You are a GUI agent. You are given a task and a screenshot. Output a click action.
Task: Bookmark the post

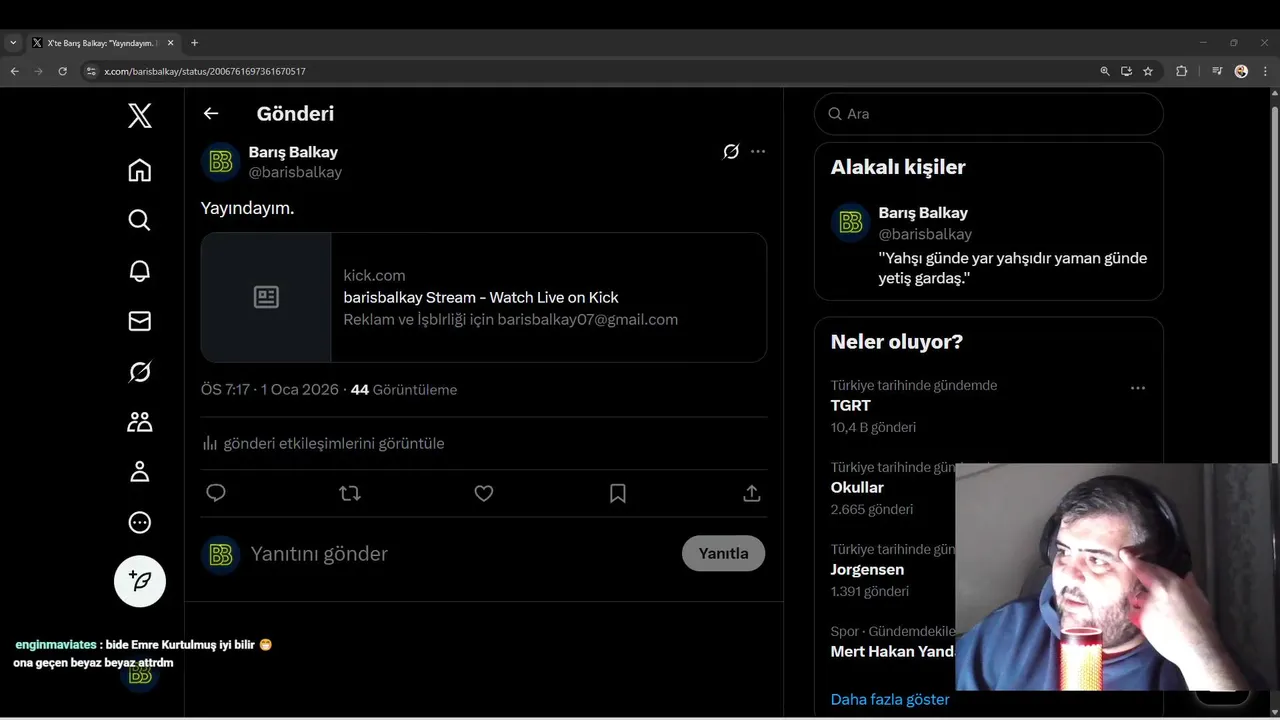(x=618, y=493)
